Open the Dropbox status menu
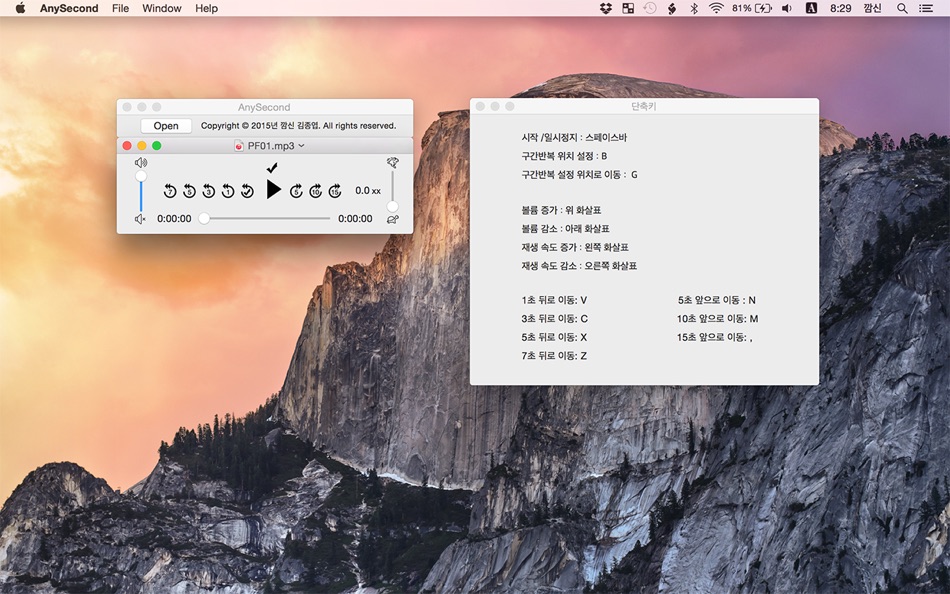The width and height of the screenshot is (950, 594). click(605, 8)
